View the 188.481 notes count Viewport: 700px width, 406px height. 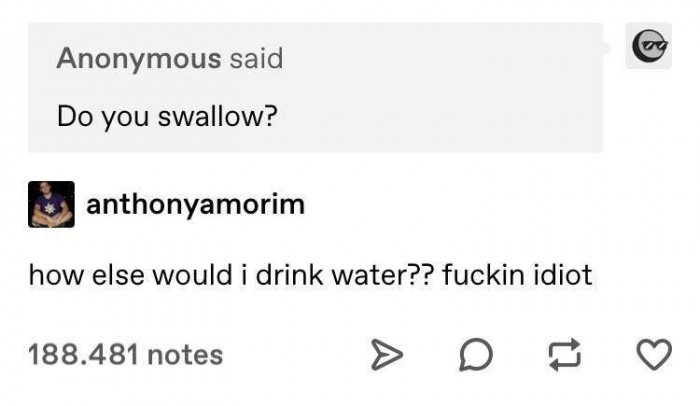tap(125, 355)
